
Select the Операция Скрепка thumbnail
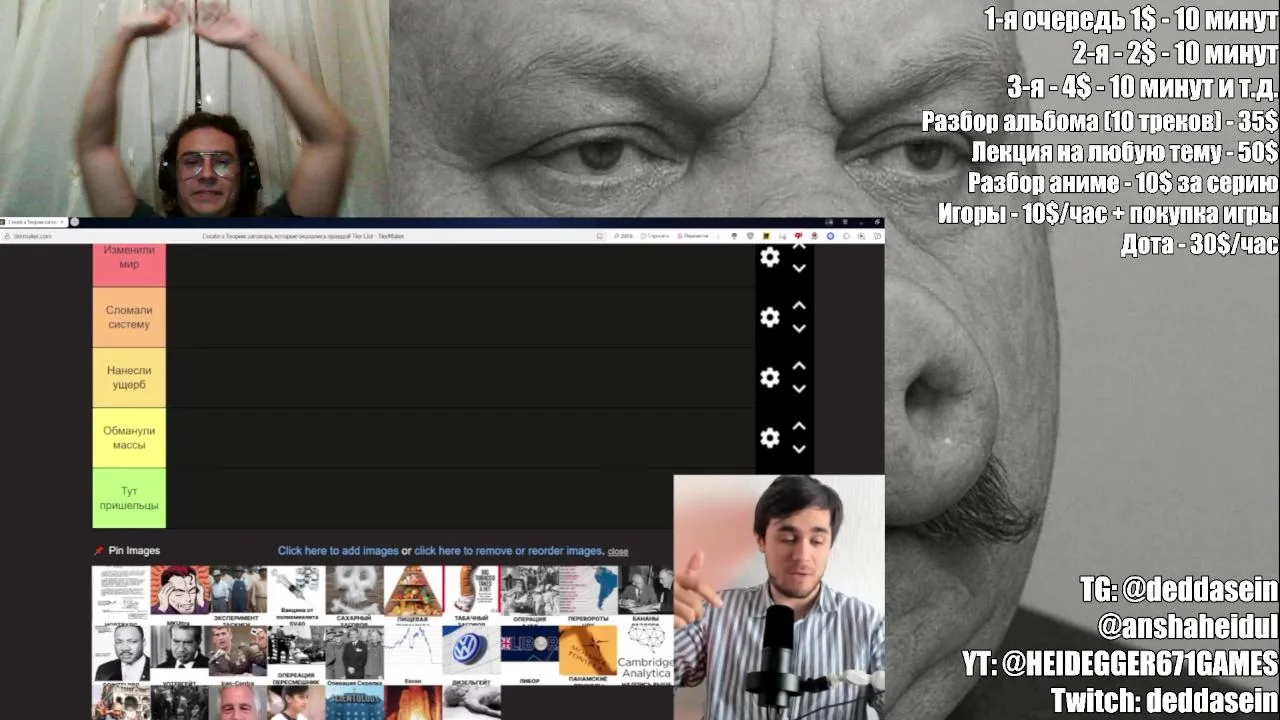coord(355,653)
